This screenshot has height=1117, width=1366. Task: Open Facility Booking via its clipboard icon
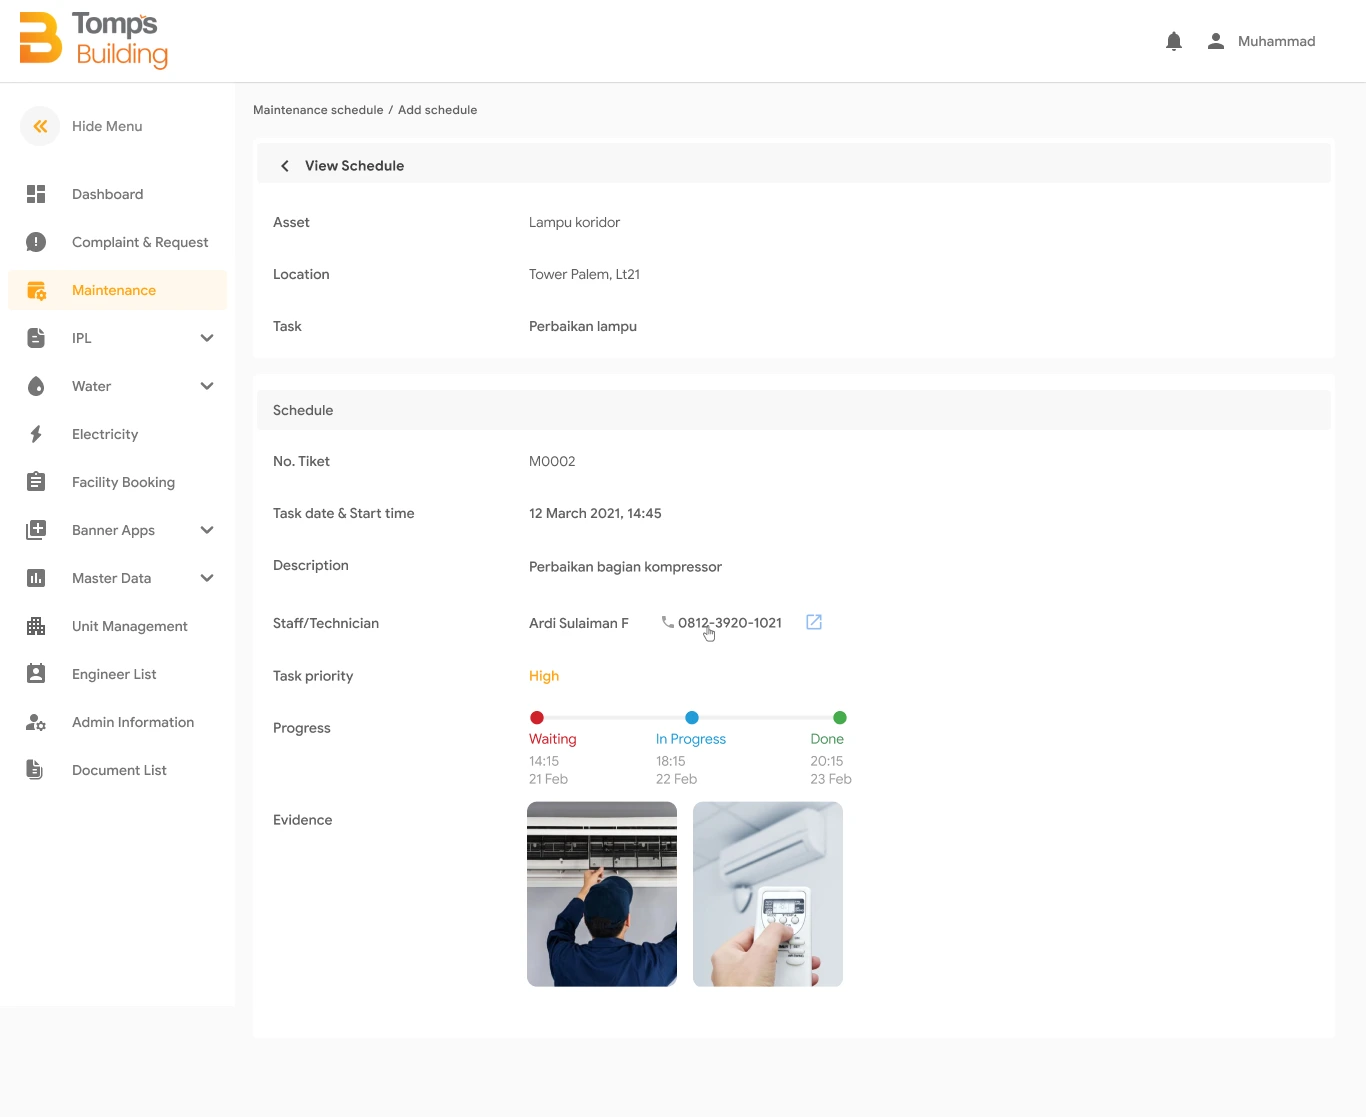(36, 481)
